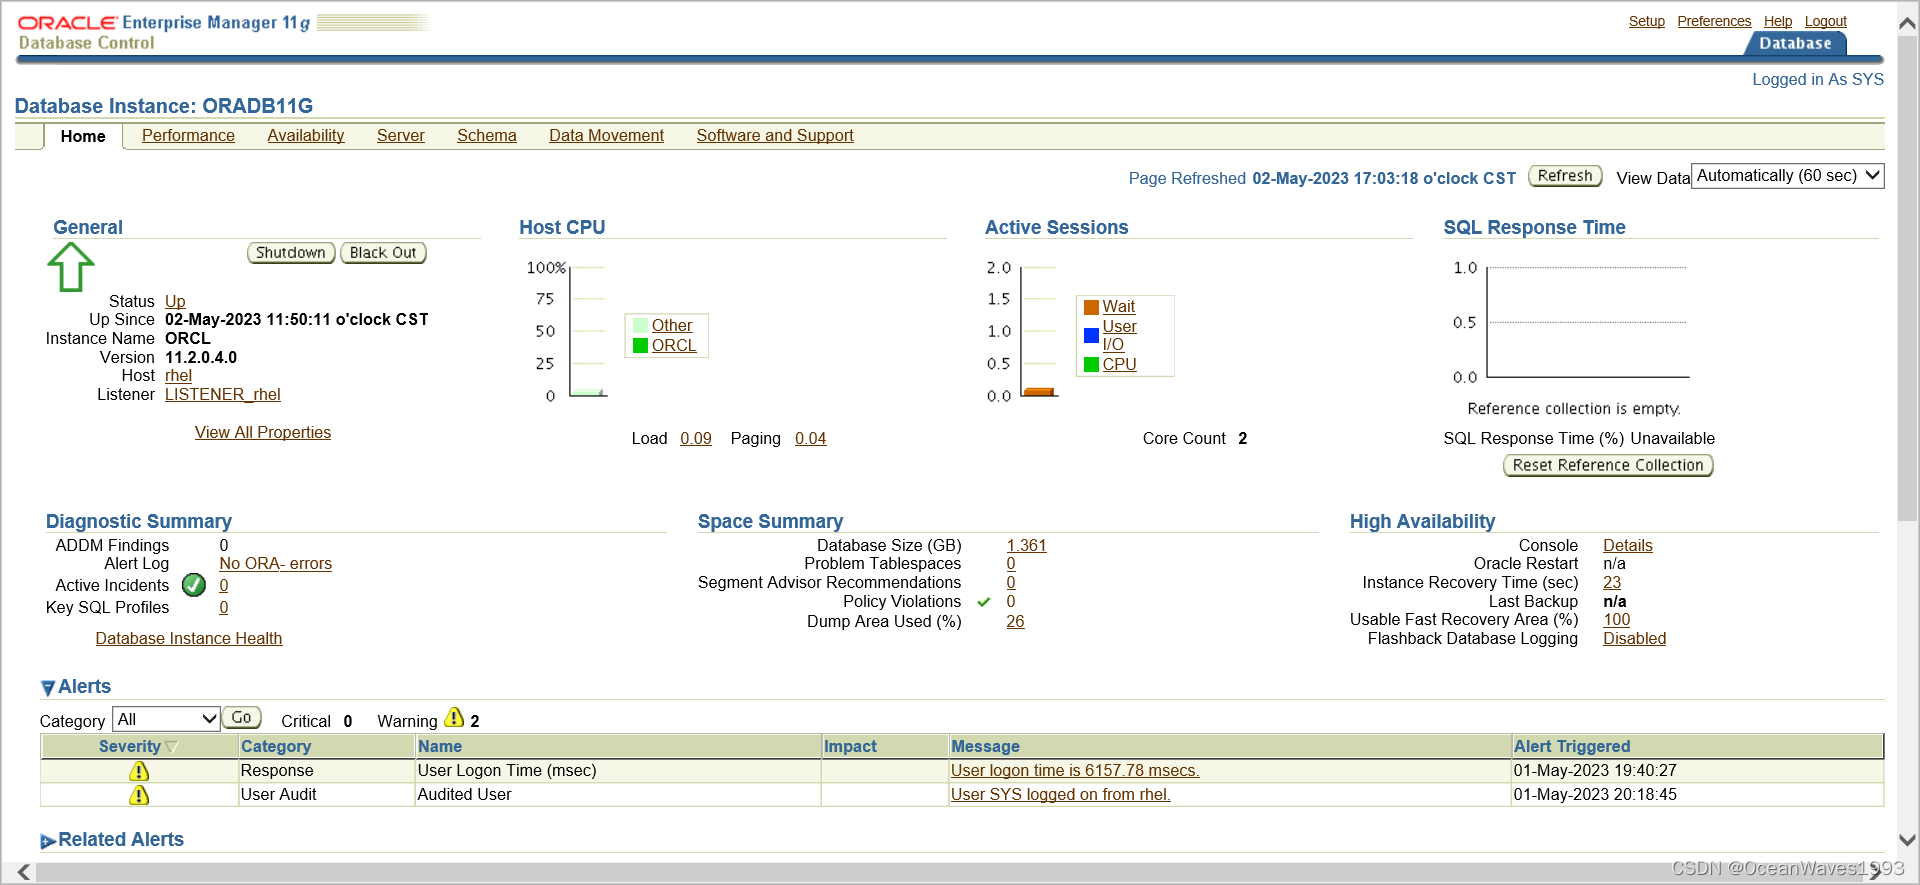Open the View Data refresh interval dropdown
This screenshot has height=885, width=1920.
click(x=1787, y=176)
